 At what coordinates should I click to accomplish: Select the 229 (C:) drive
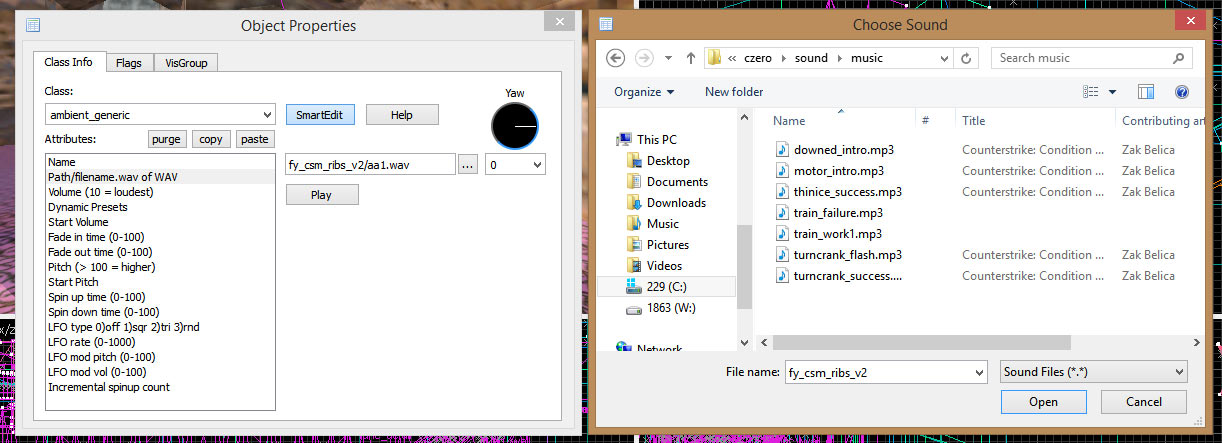[666, 286]
